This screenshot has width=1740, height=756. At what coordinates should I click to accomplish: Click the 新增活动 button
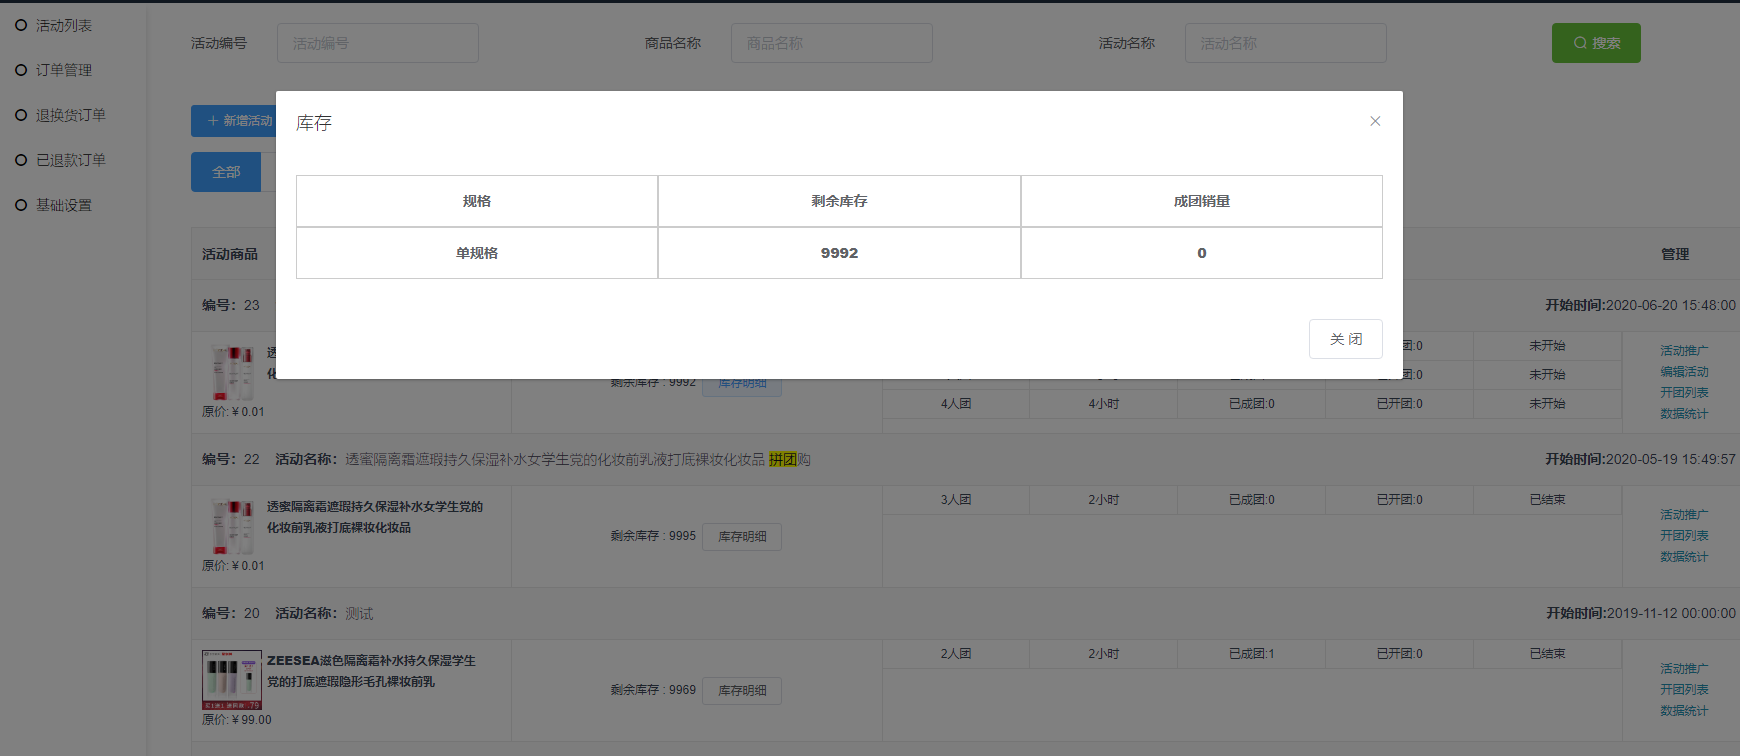(234, 121)
